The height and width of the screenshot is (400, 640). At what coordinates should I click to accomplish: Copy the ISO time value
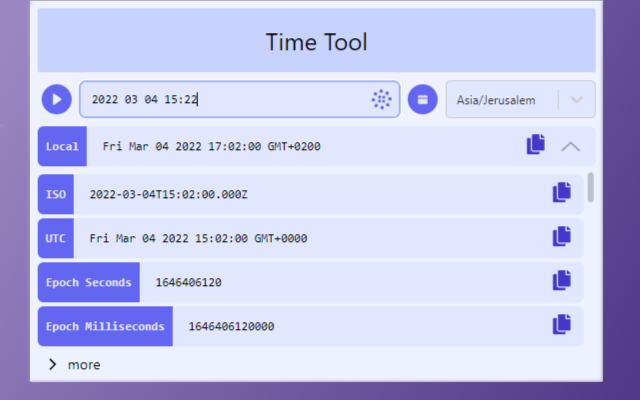coord(562,192)
